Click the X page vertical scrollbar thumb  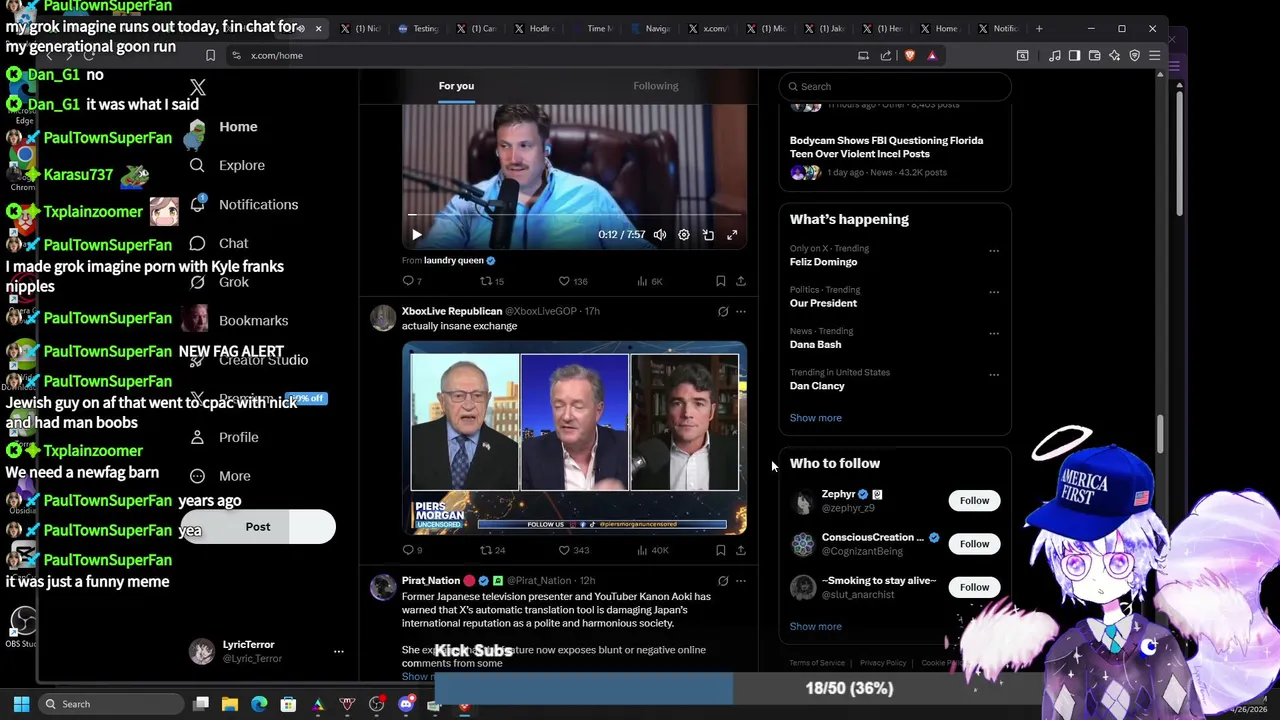click(x=1161, y=434)
